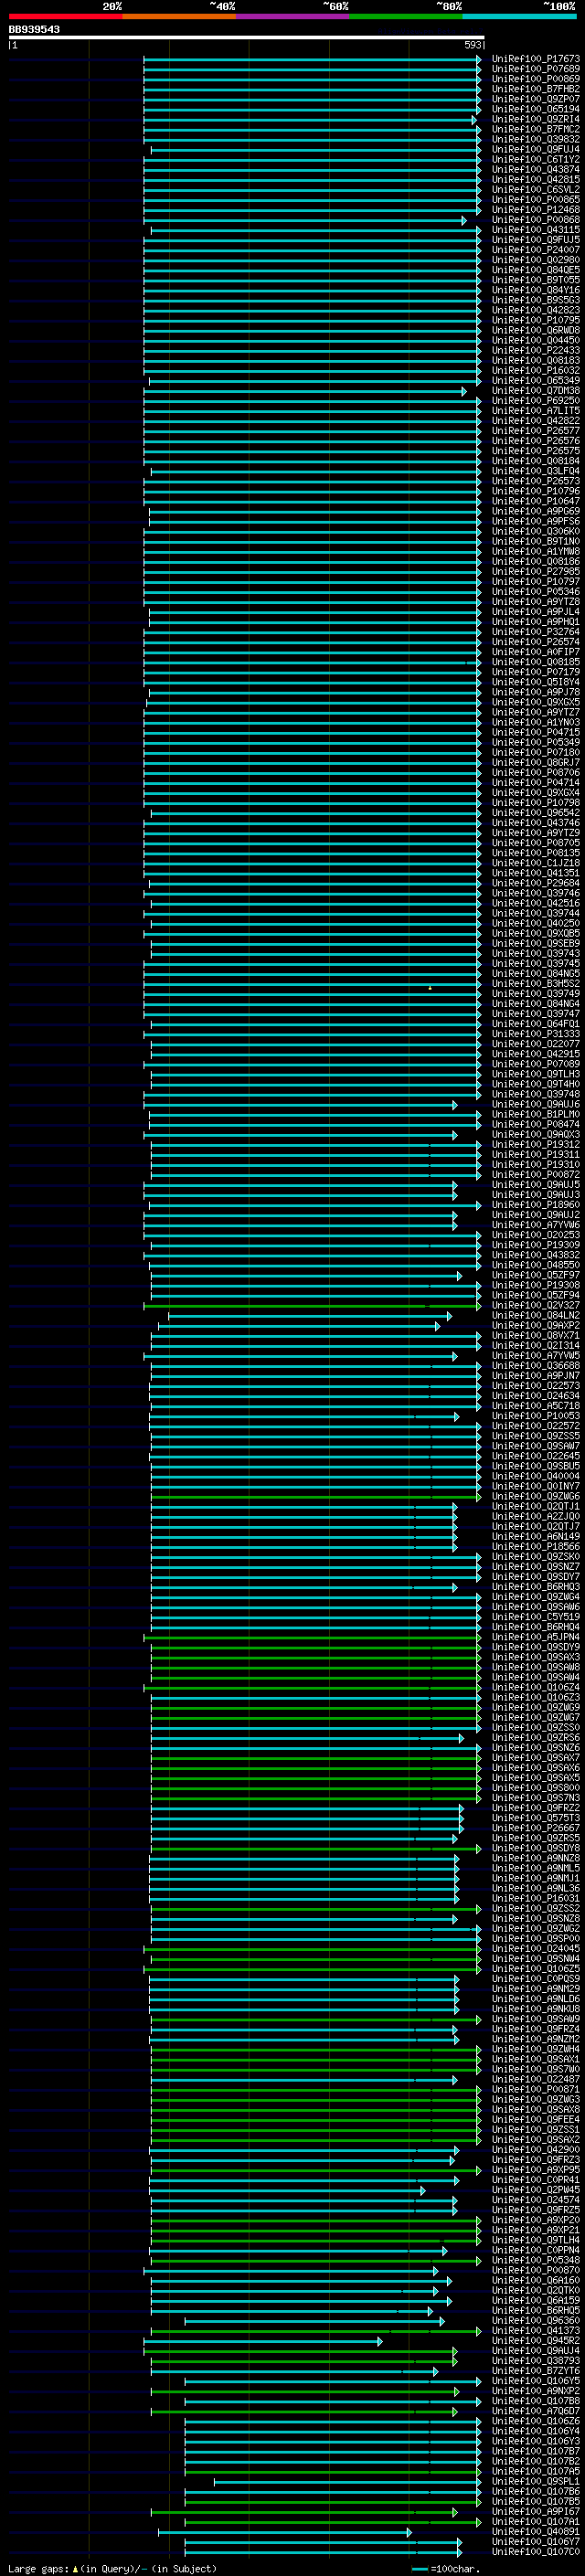This screenshot has height=2576, width=585.
Task: Open hit UniRef100_Q9AXP2
Action: pyautogui.click(x=536, y=1325)
